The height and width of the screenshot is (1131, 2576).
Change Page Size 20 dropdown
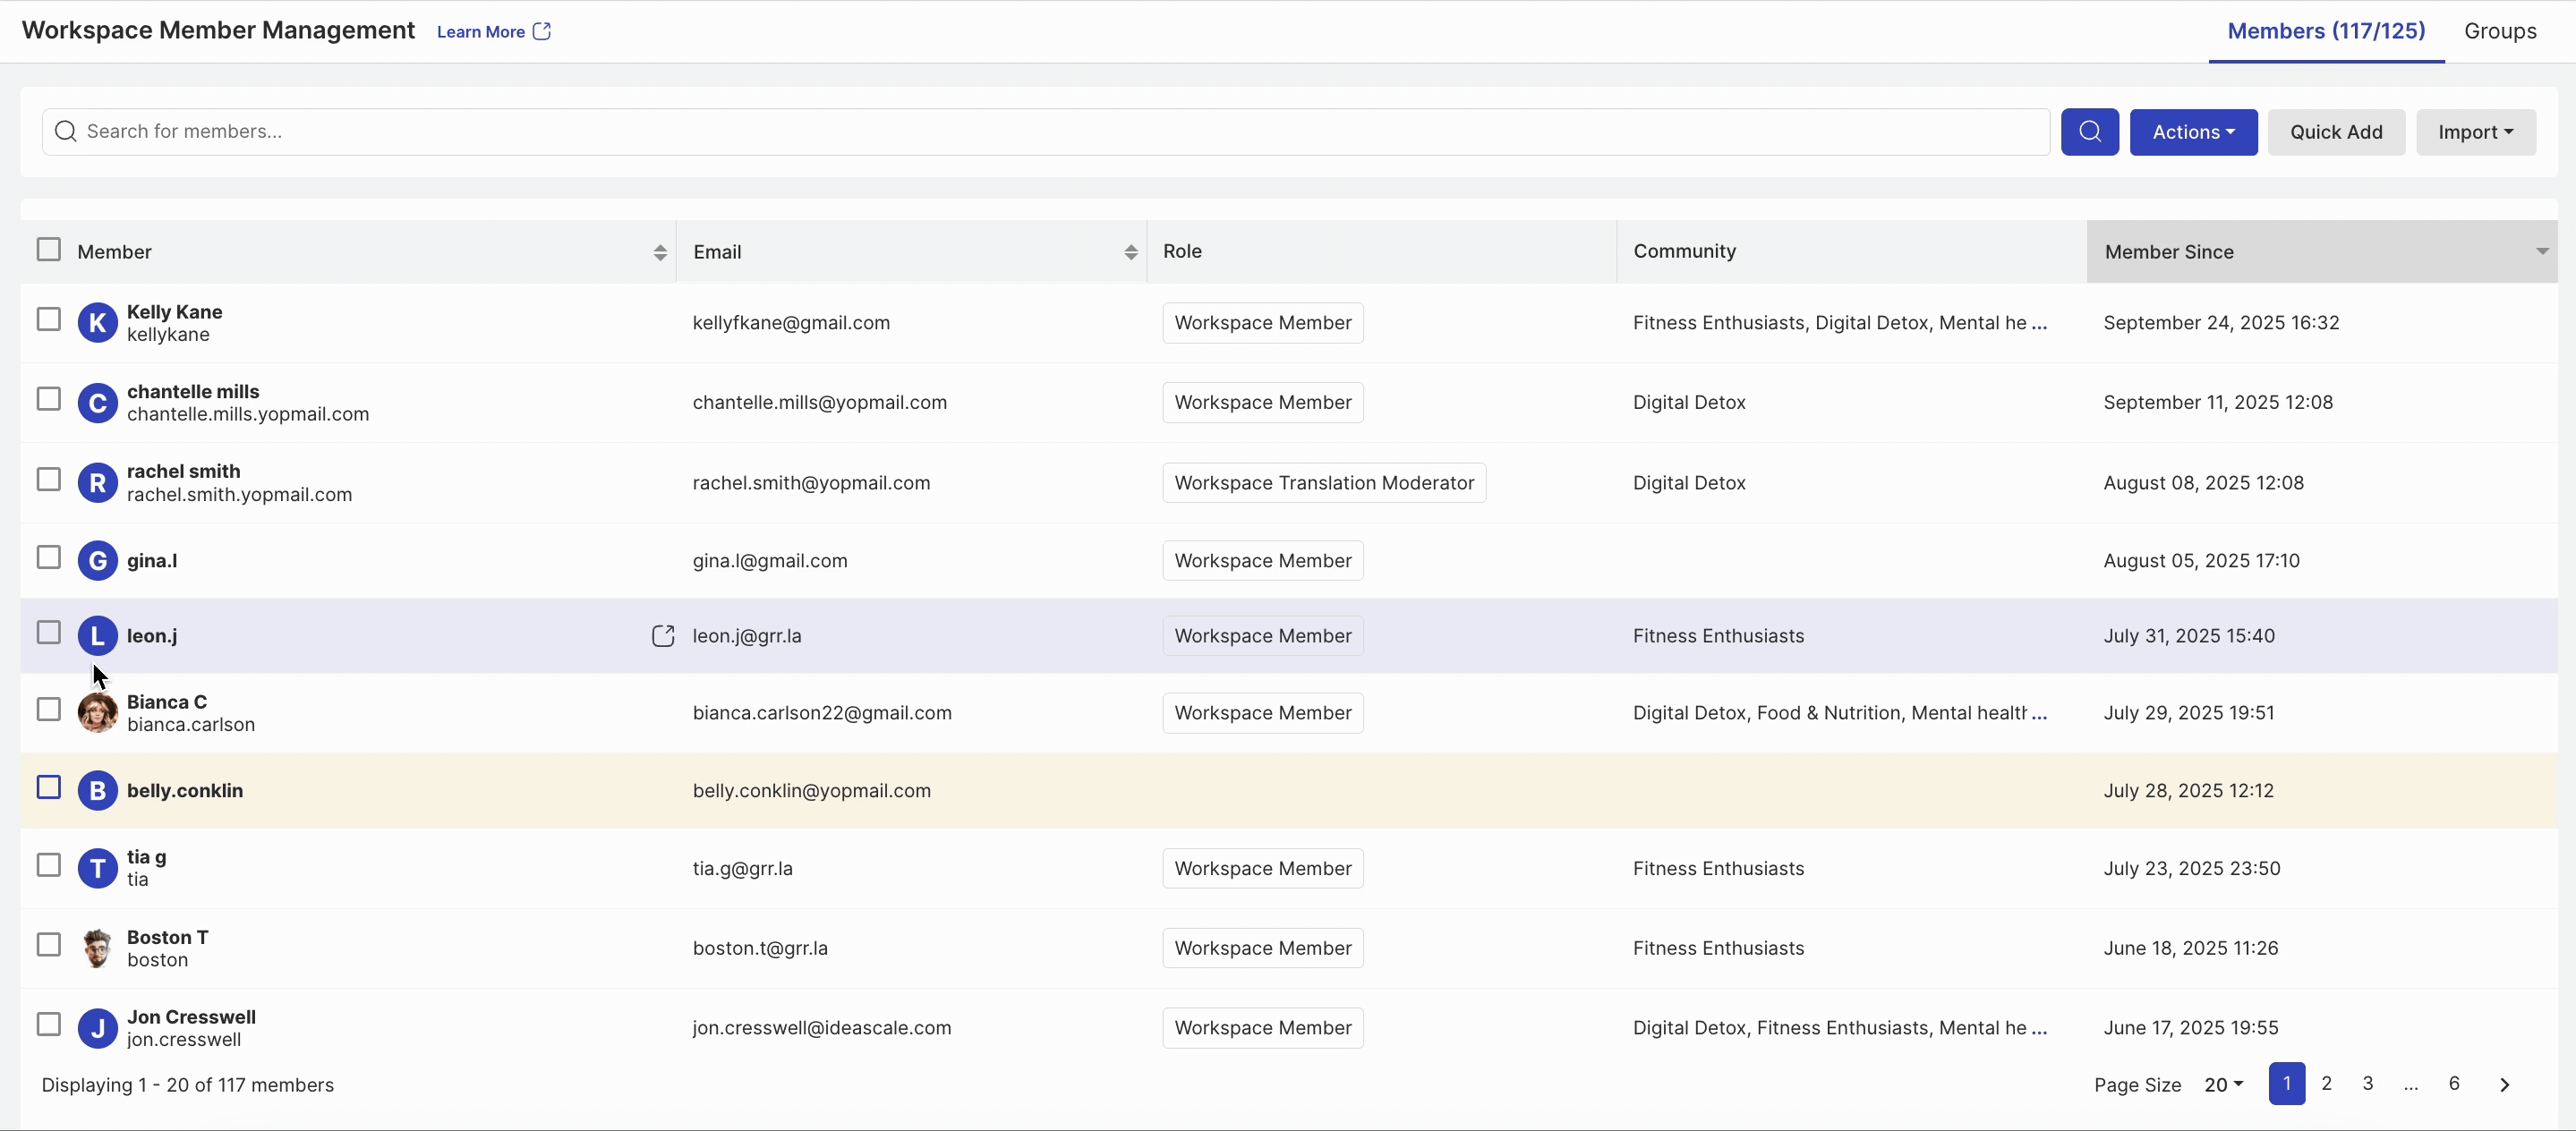coord(2223,1085)
